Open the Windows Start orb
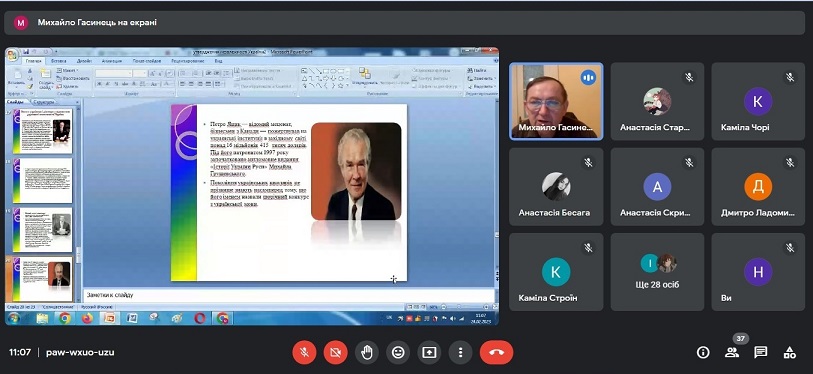The height and width of the screenshot is (374, 813). pos(13,318)
